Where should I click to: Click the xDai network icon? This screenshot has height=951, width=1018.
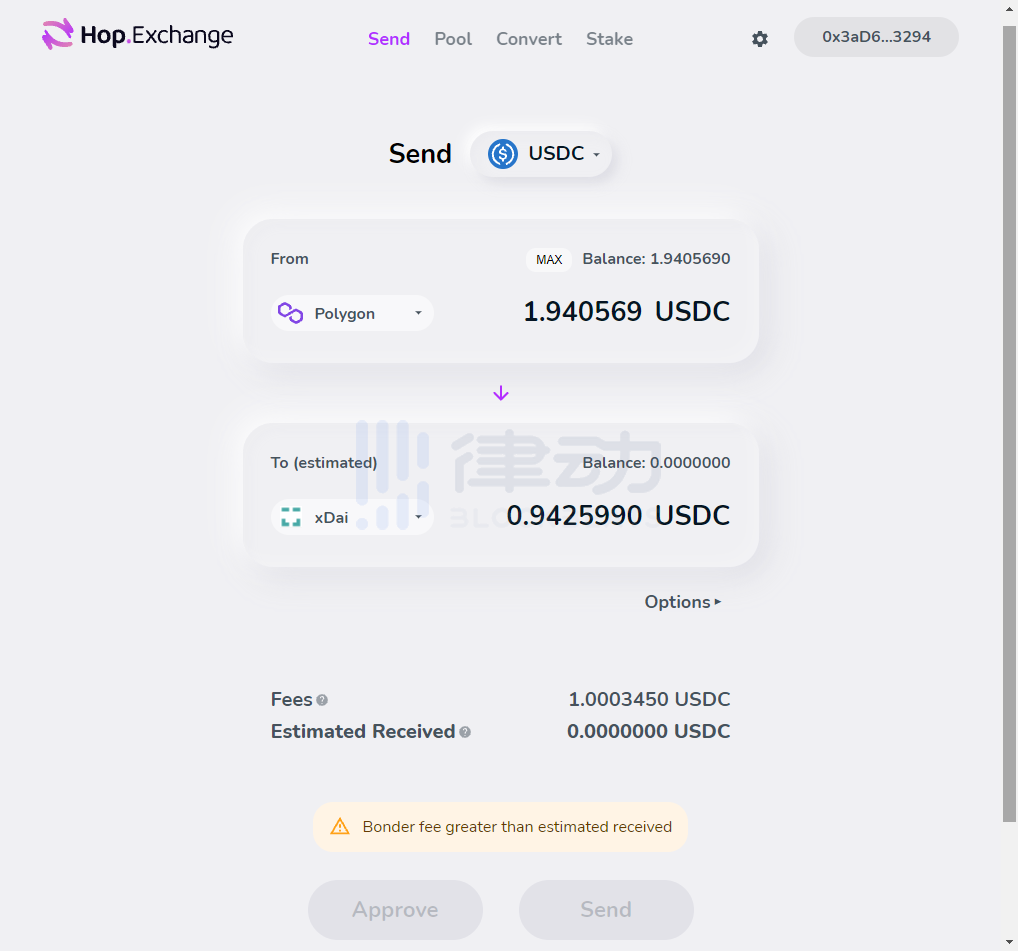point(291,517)
